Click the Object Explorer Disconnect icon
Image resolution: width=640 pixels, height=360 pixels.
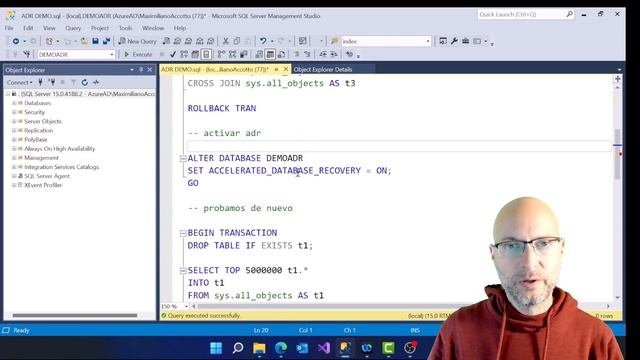coord(52,82)
